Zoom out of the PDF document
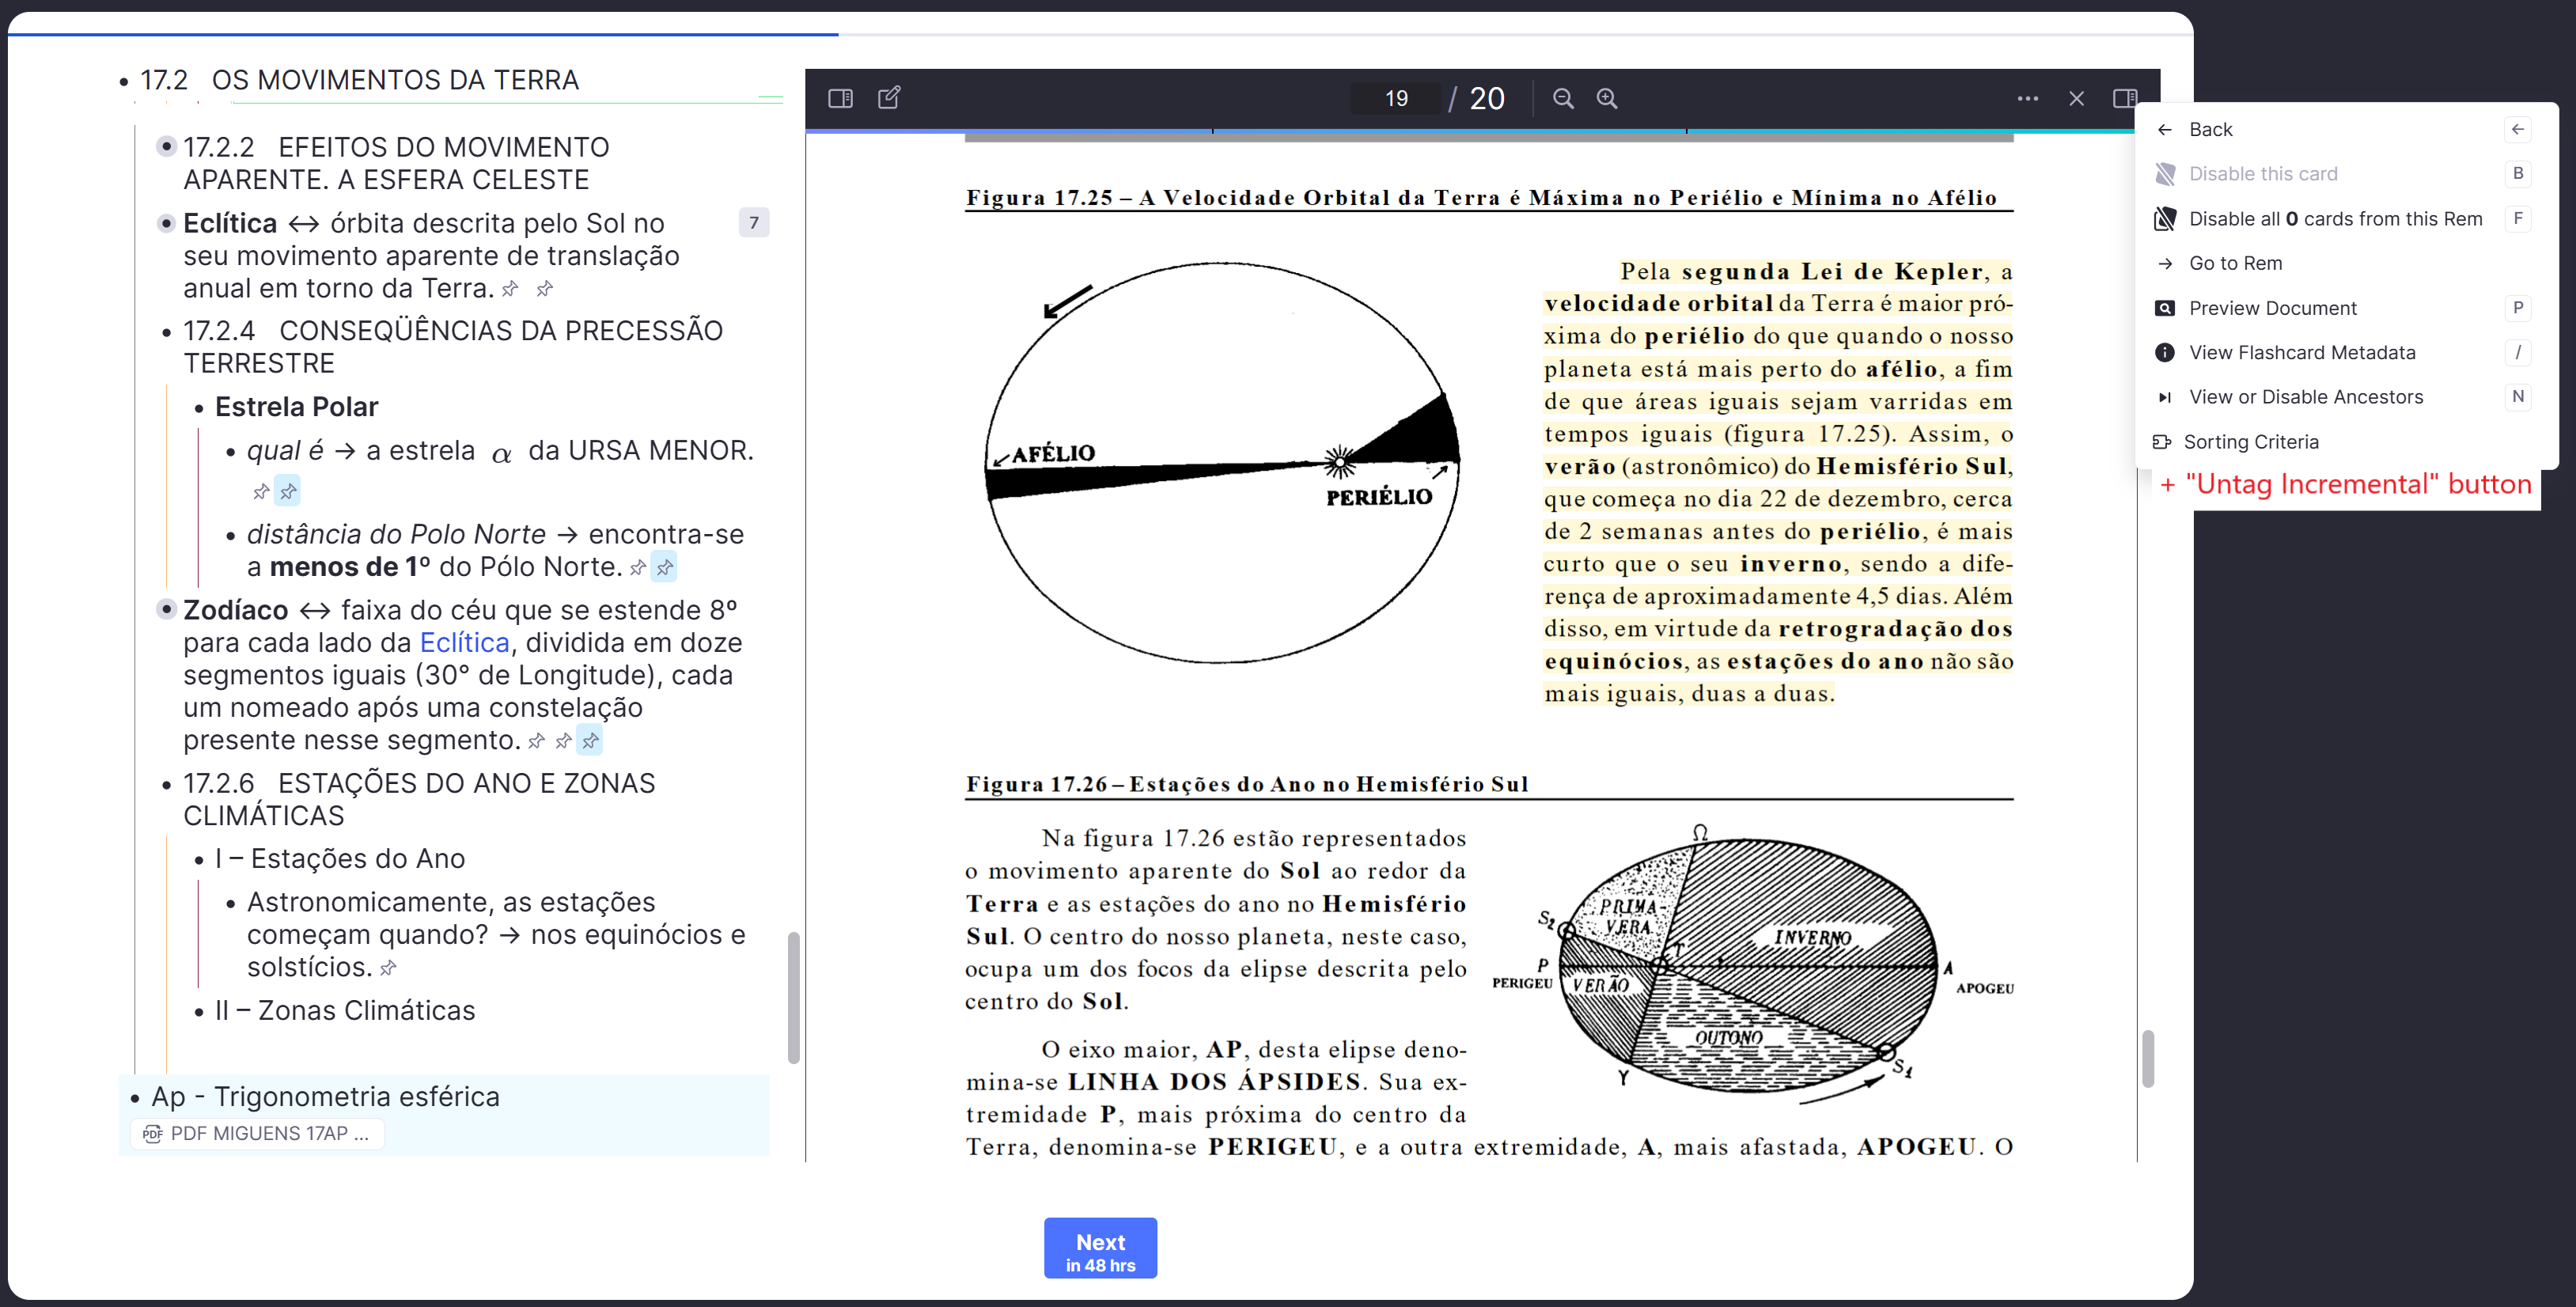 pyautogui.click(x=1563, y=98)
